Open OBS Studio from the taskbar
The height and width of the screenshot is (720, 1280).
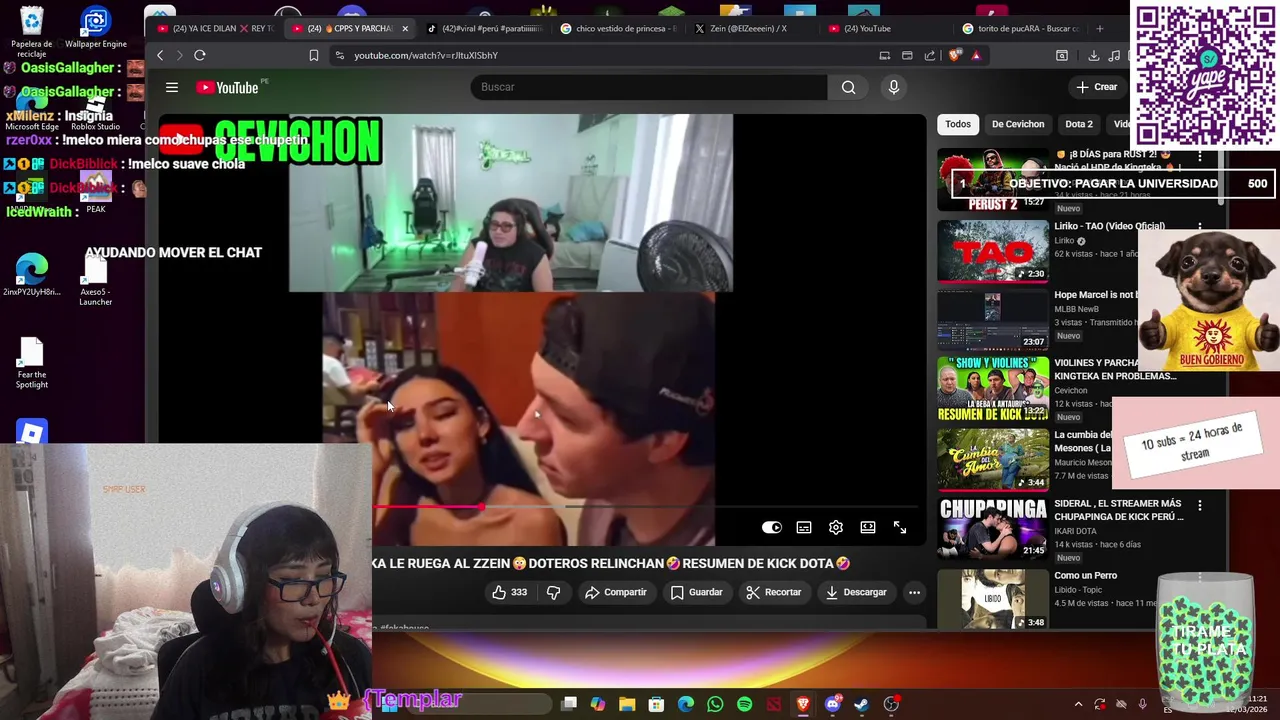(x=891, y=705)
